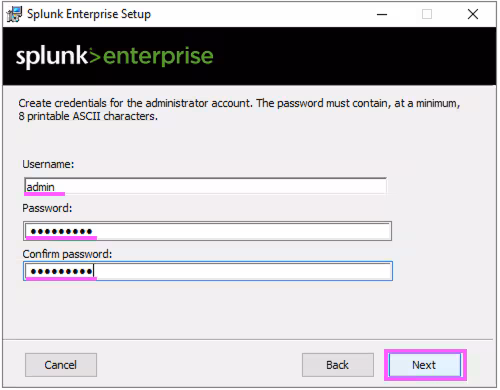Click the white splunk logo text

(52, 56)
